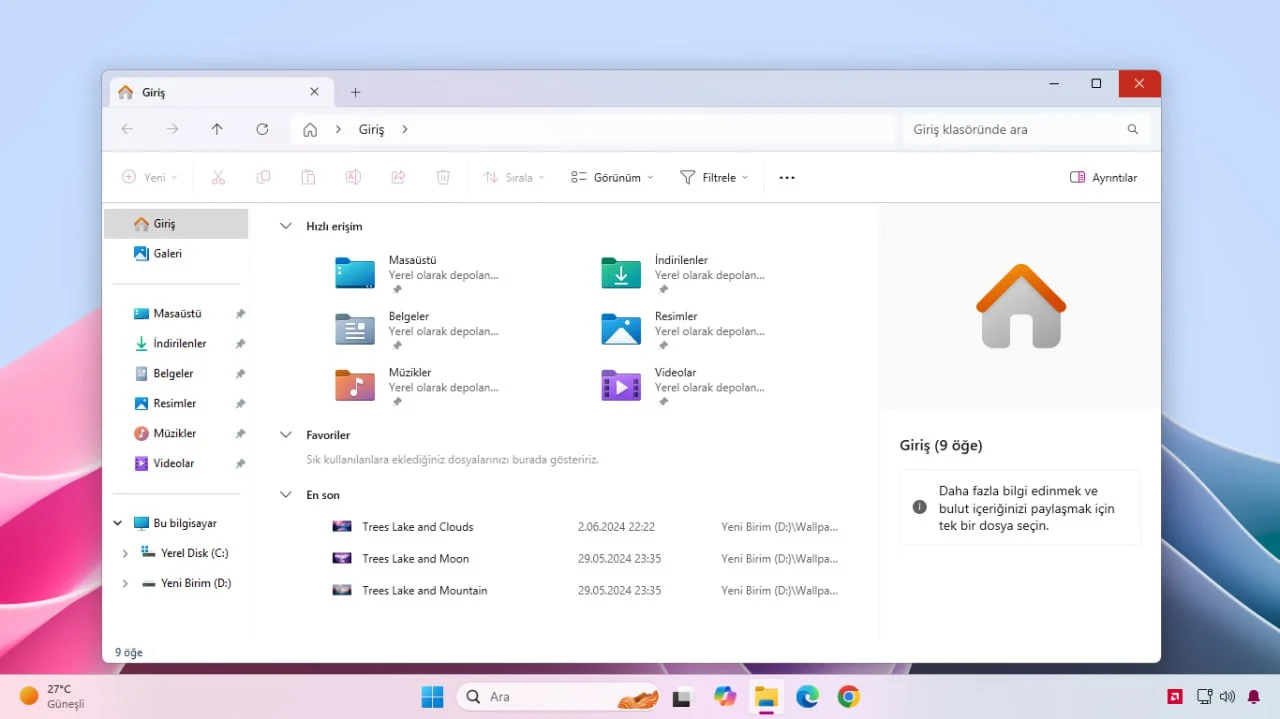Launch Microsoft Edge from taskbar
The width and height of the screenshot is (1280, 719).
tap(807, 697)
